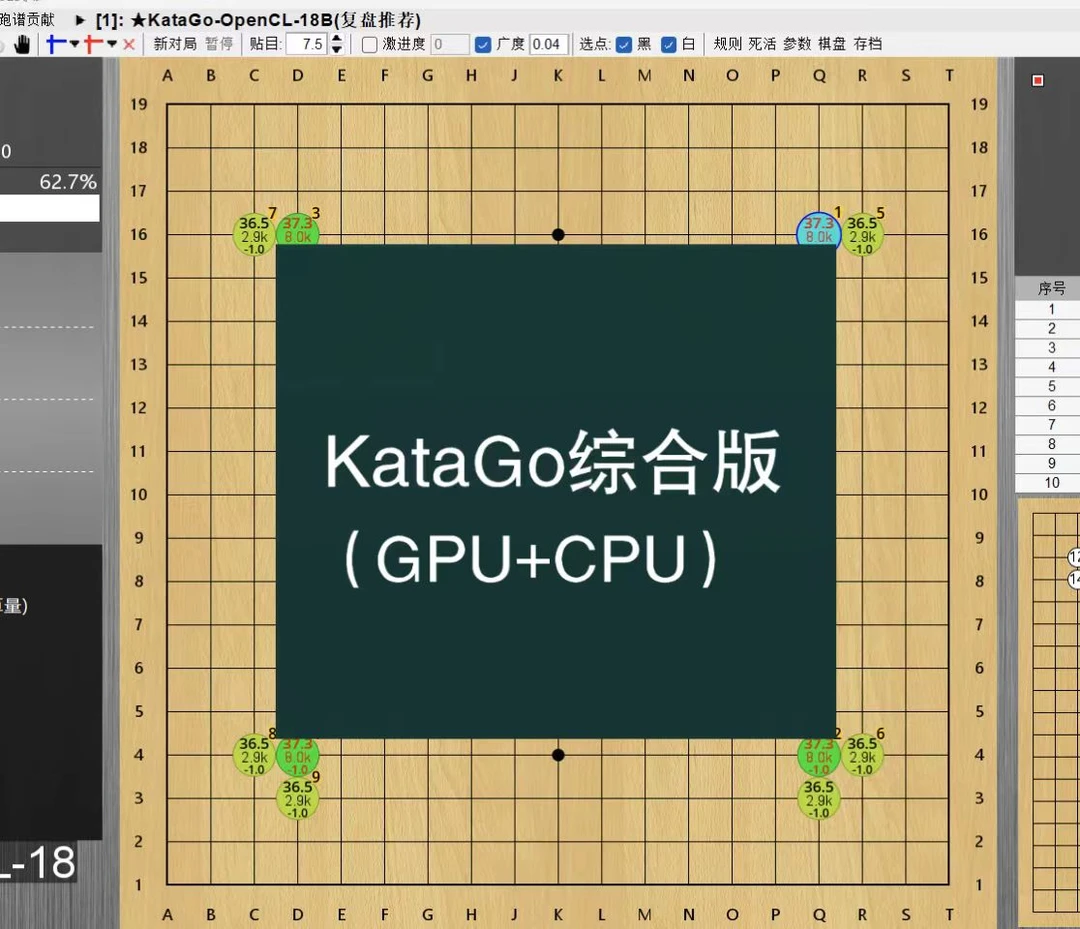The height and width of the screenshot is (929, 1080).
Task: Click the 62.7% progress bar on the left
Action: (x=50, y=207)
